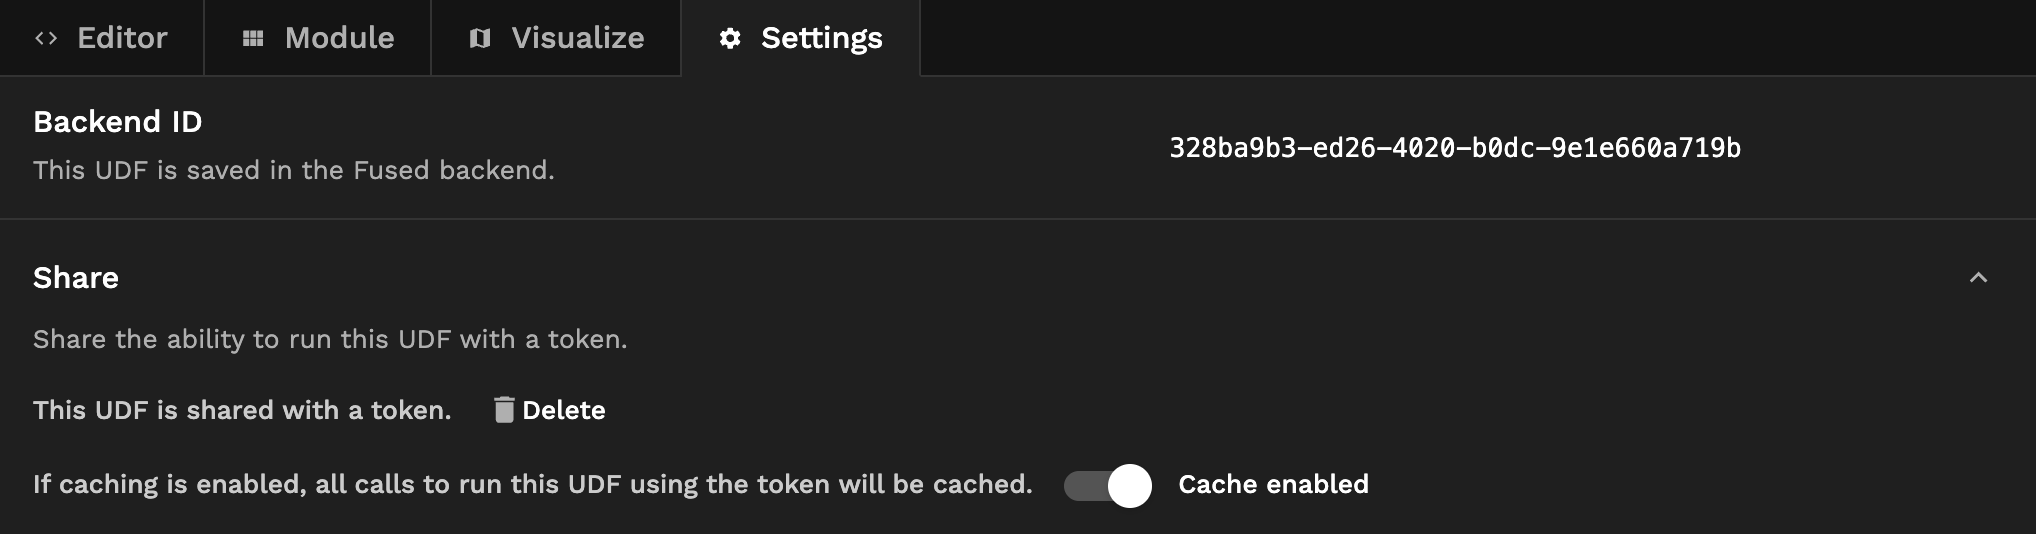This screenshot has height=534, width=2036.
Task: Go to the Visualize tab
Action: coord(577,38)
